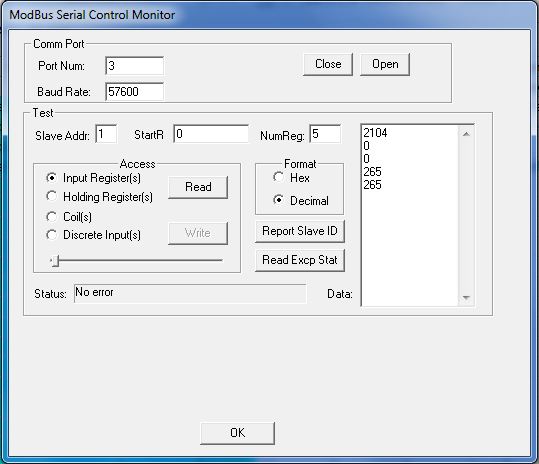Click the last Data row: the second 265 value
The height and width of the screenshot is (464, 539).
coord(372,185)
